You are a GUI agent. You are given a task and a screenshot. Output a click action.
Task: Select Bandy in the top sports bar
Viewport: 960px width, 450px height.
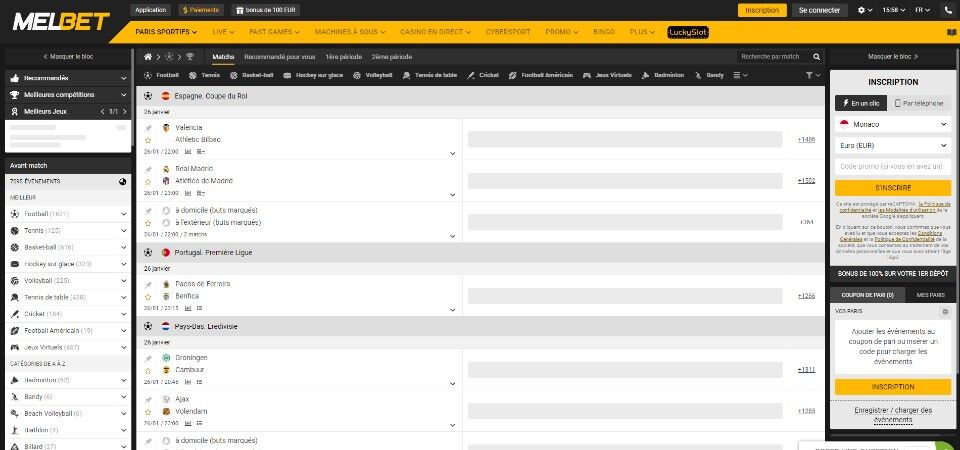(709, 75)
